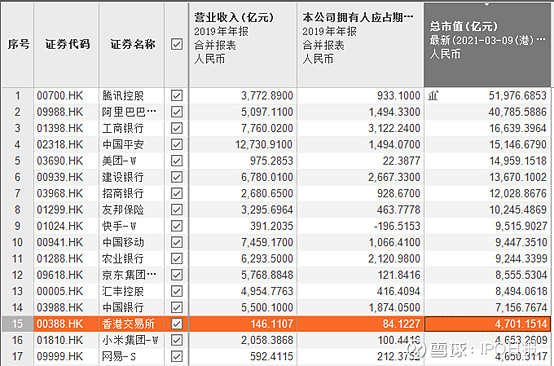Click the name 友邦保险
Image resolution: width=554 pixels, height=366 pixels.
tap(123, 210)
